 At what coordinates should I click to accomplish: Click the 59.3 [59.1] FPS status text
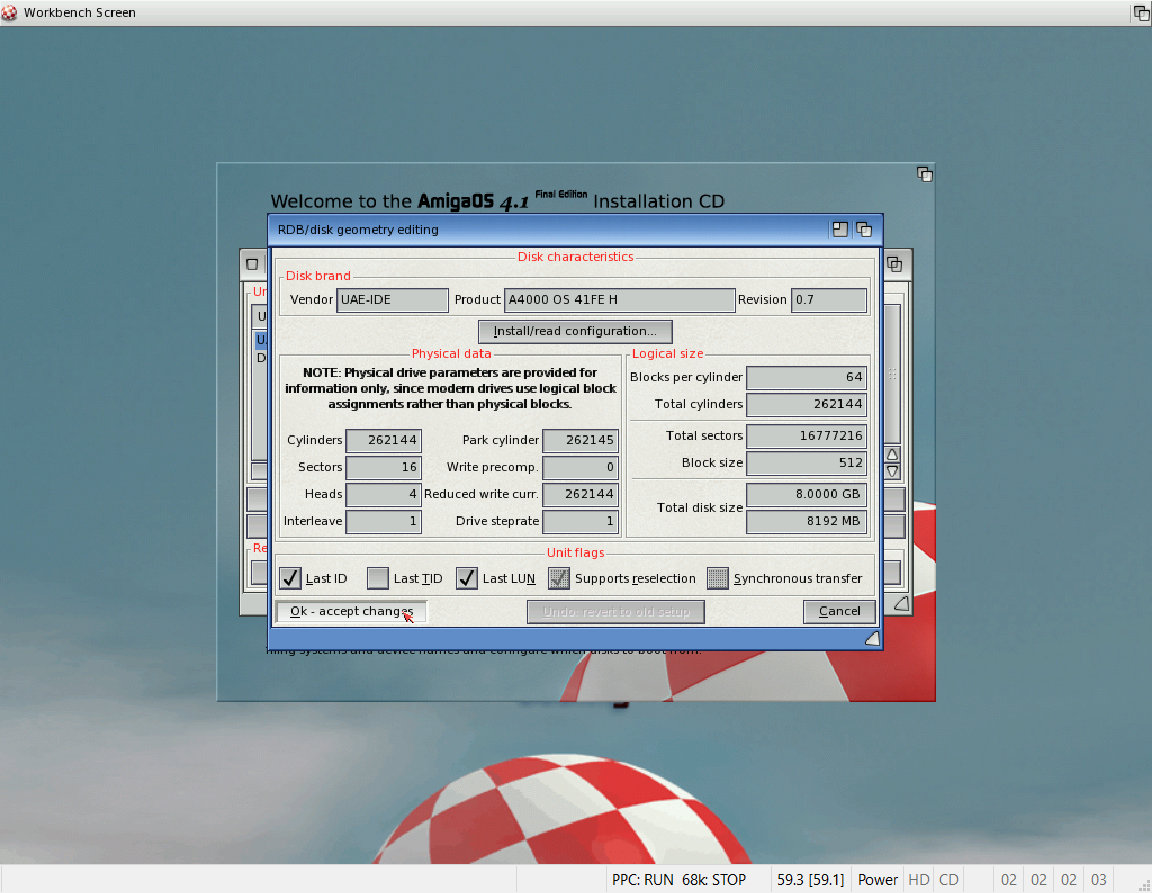click(x=810, y=880)
